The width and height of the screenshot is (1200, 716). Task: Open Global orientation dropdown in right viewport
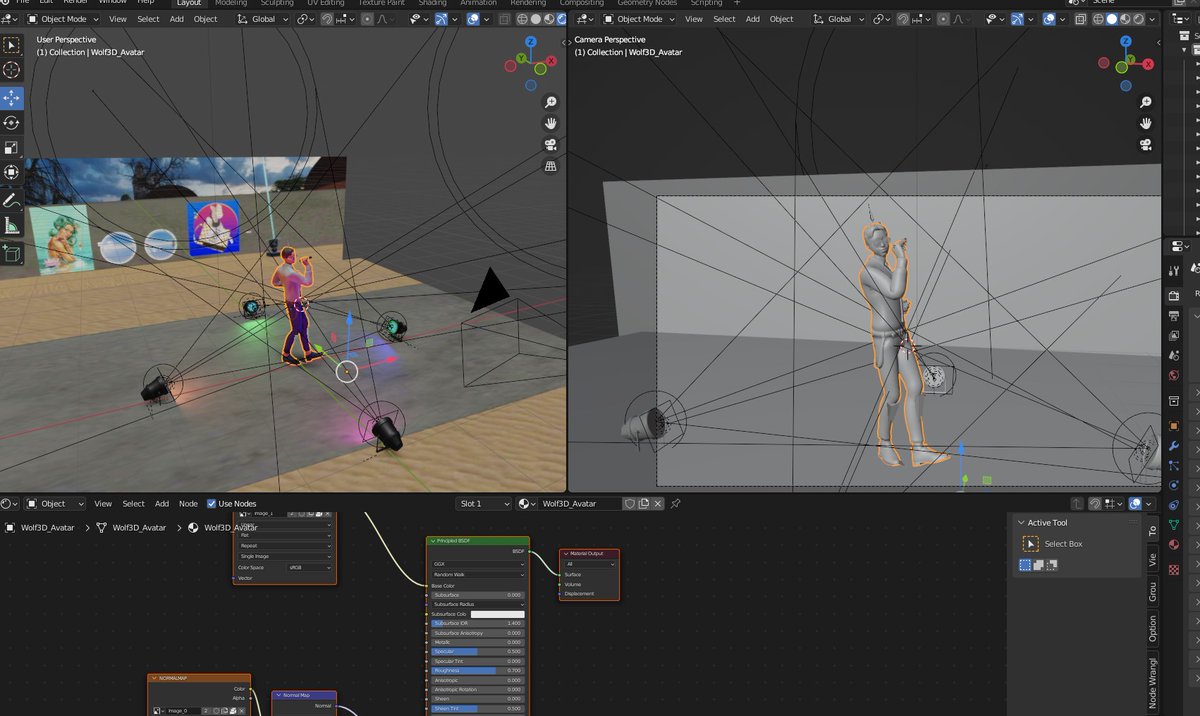pyautogui.click(x=841, y=19)
